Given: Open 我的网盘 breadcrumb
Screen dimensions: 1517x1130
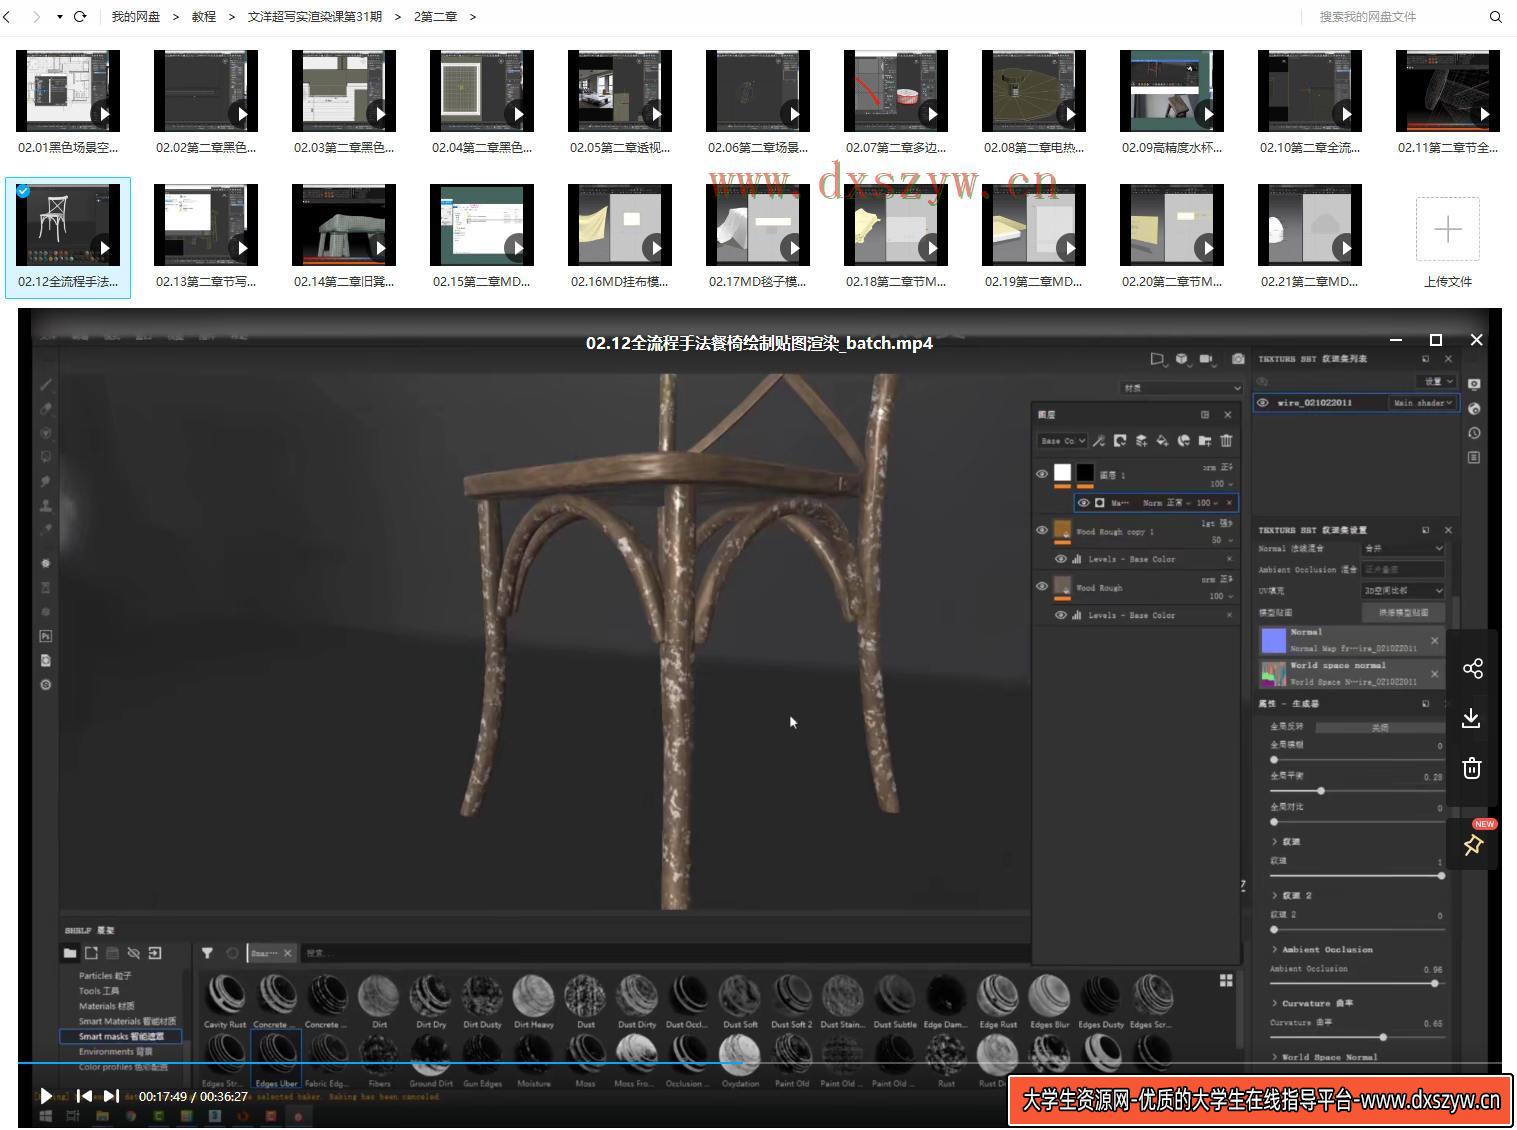Looking at the screenshot, I should click(x=136, y=17).
